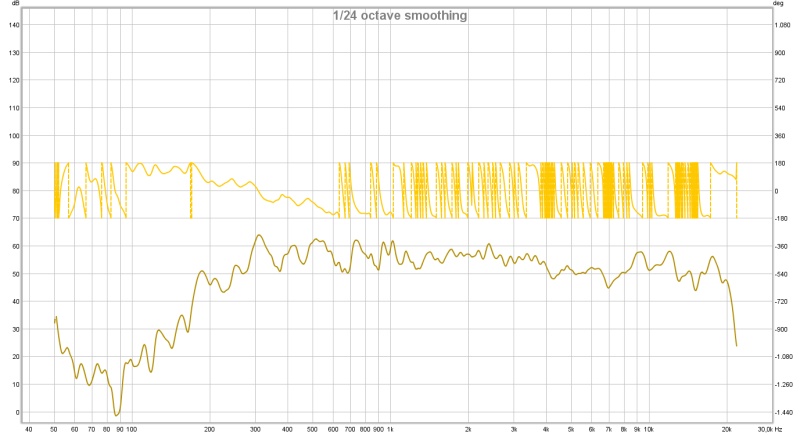Click the -900 label on the degrees axis
Screen dimensions: 800x435
(781, 329)
